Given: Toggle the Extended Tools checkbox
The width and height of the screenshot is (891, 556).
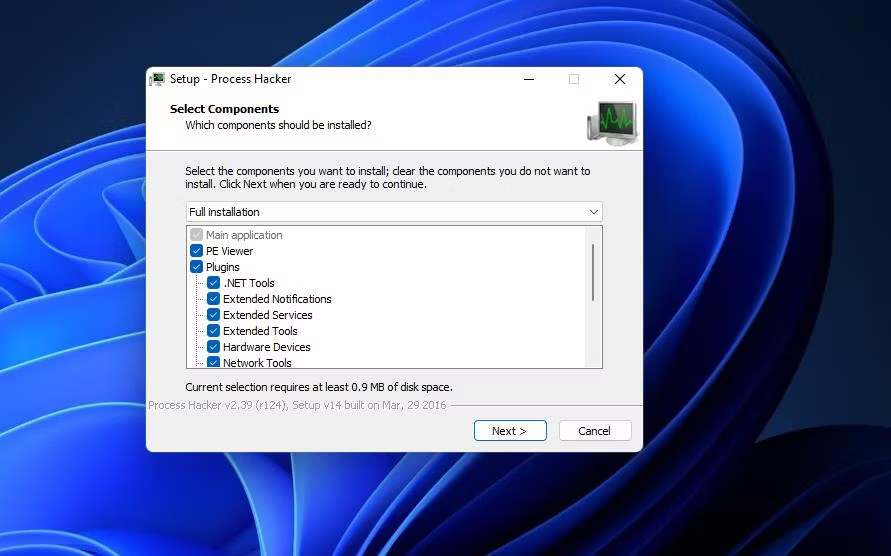Looking at the screenshot, I should click(x=214, y=330).
